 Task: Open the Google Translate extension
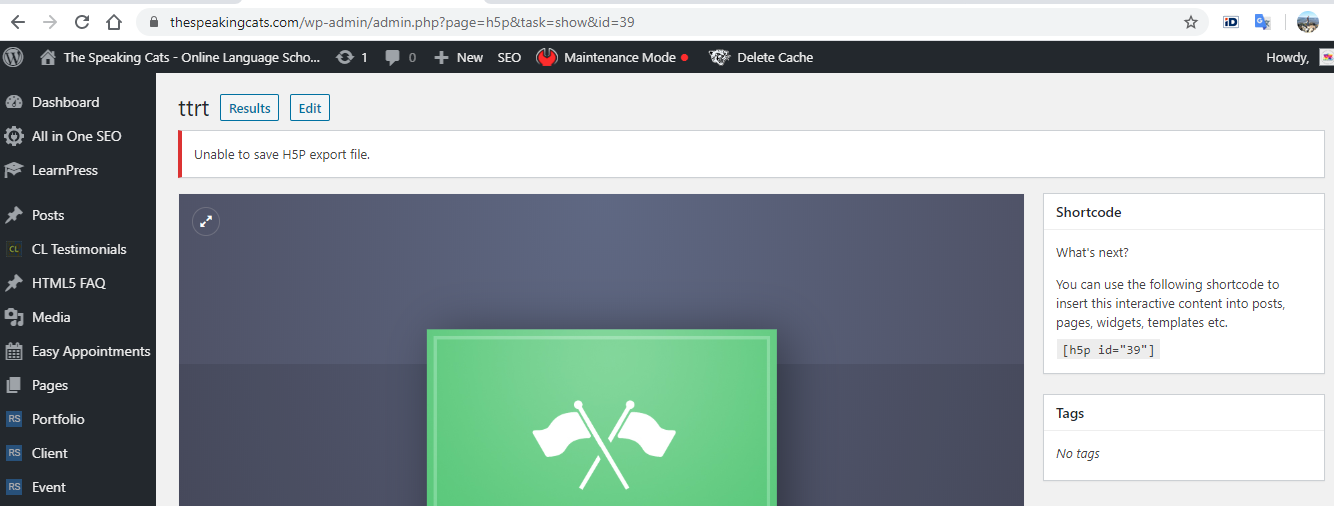(x=1263, y=22)
